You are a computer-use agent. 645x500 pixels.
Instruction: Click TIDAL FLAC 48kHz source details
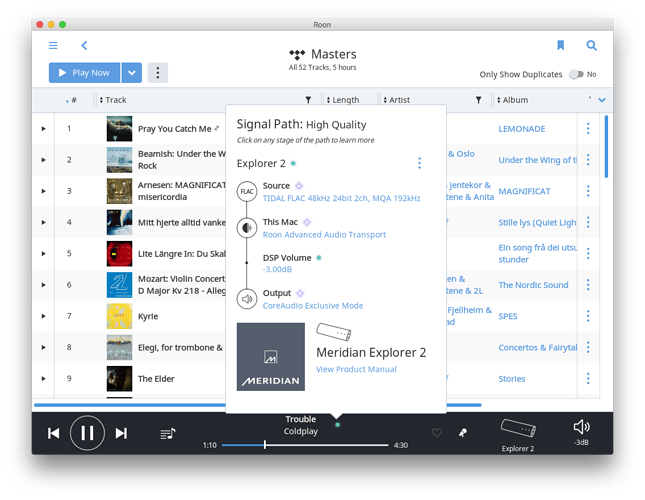coord(341,199)
